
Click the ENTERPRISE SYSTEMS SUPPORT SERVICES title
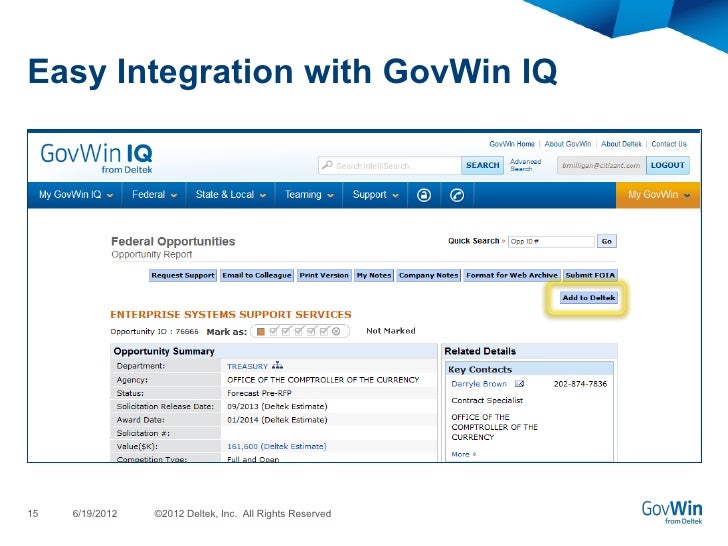[231, 314]
